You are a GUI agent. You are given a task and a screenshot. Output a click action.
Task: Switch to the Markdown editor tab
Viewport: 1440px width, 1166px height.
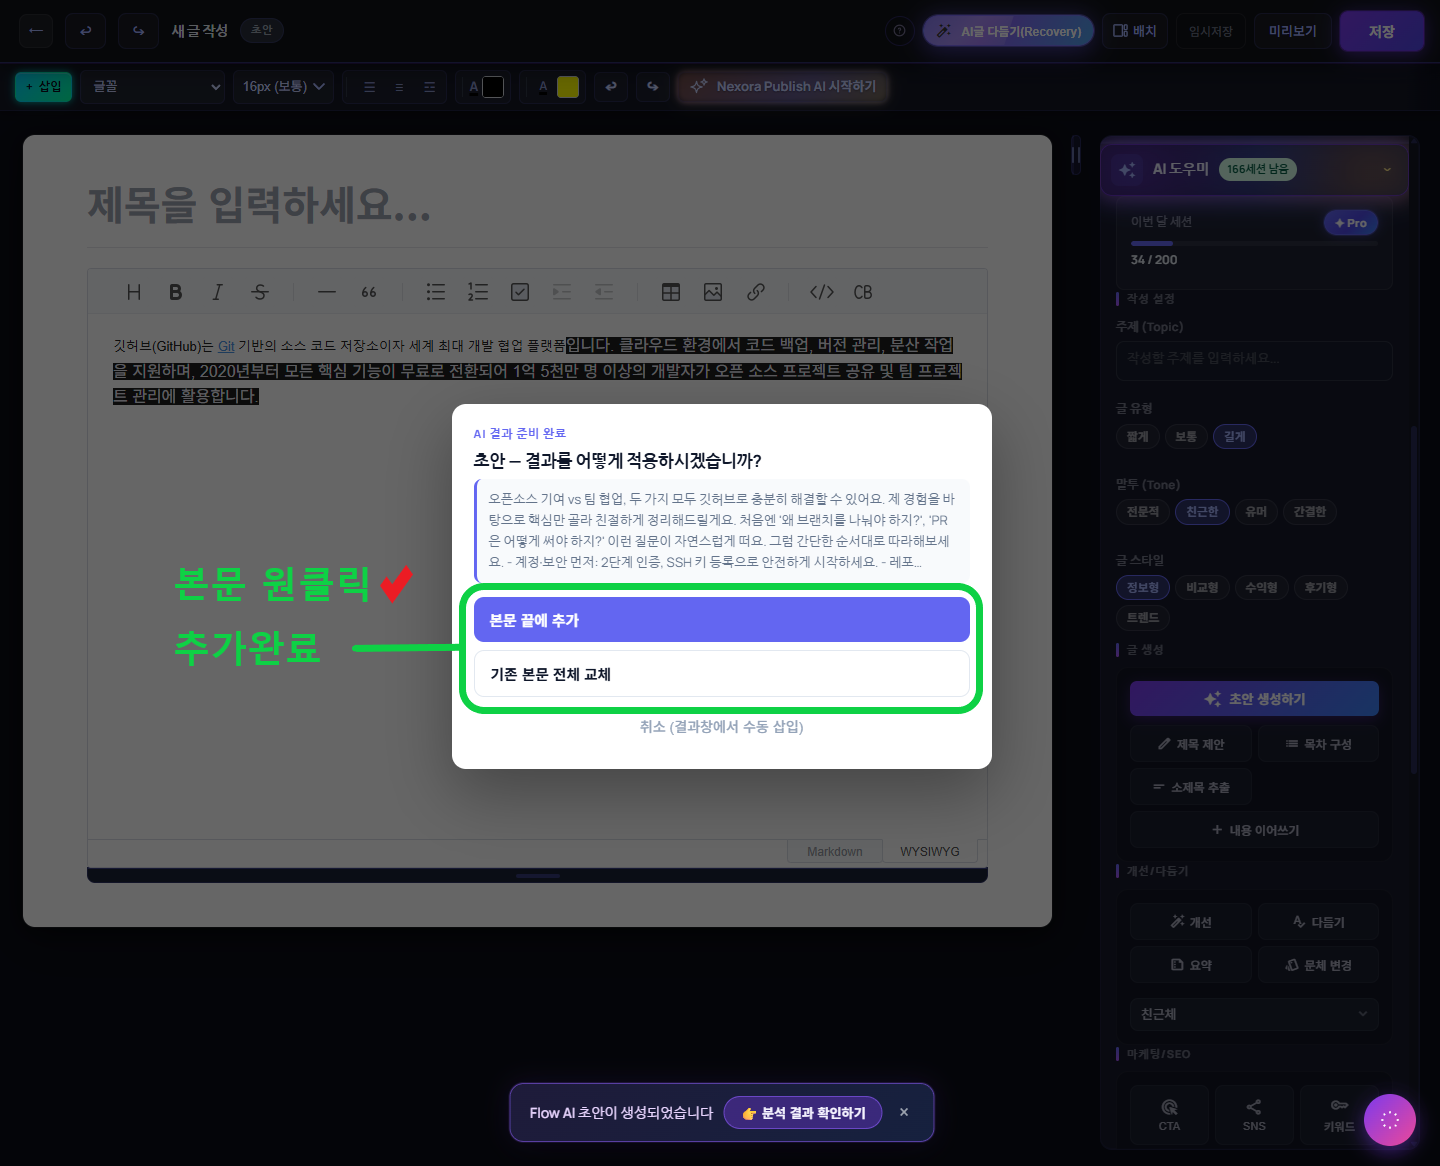click(x=834, y=852)
